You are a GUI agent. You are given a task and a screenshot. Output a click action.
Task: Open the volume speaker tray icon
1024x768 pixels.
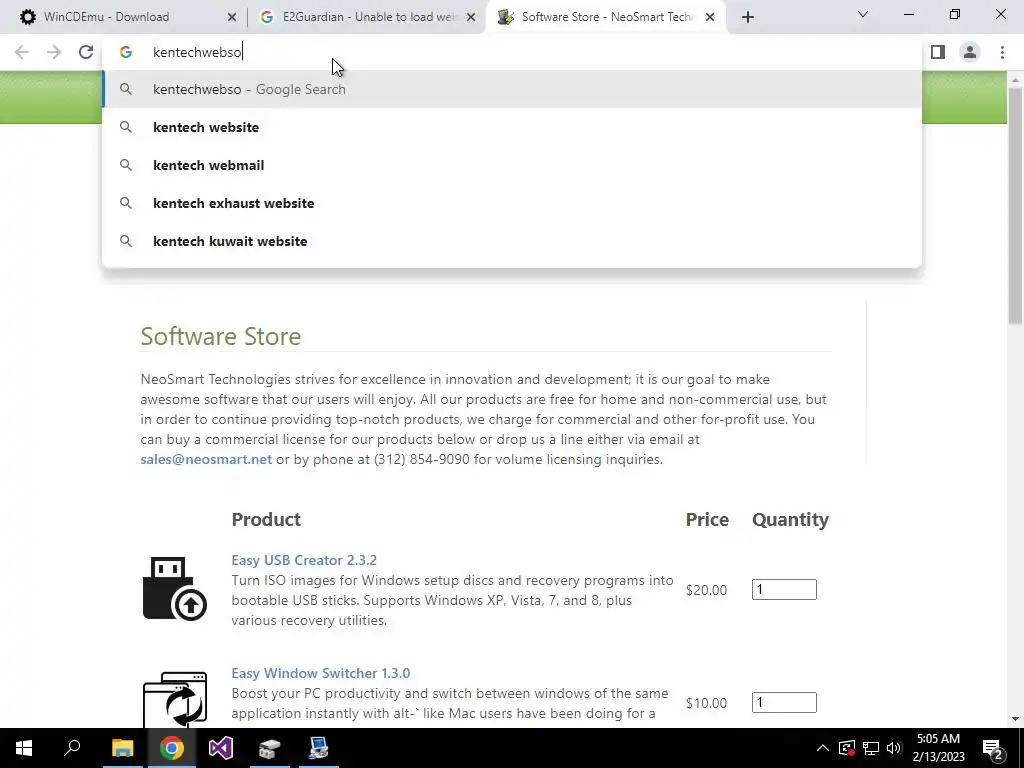pyautogui.click(x=894, y=748)
